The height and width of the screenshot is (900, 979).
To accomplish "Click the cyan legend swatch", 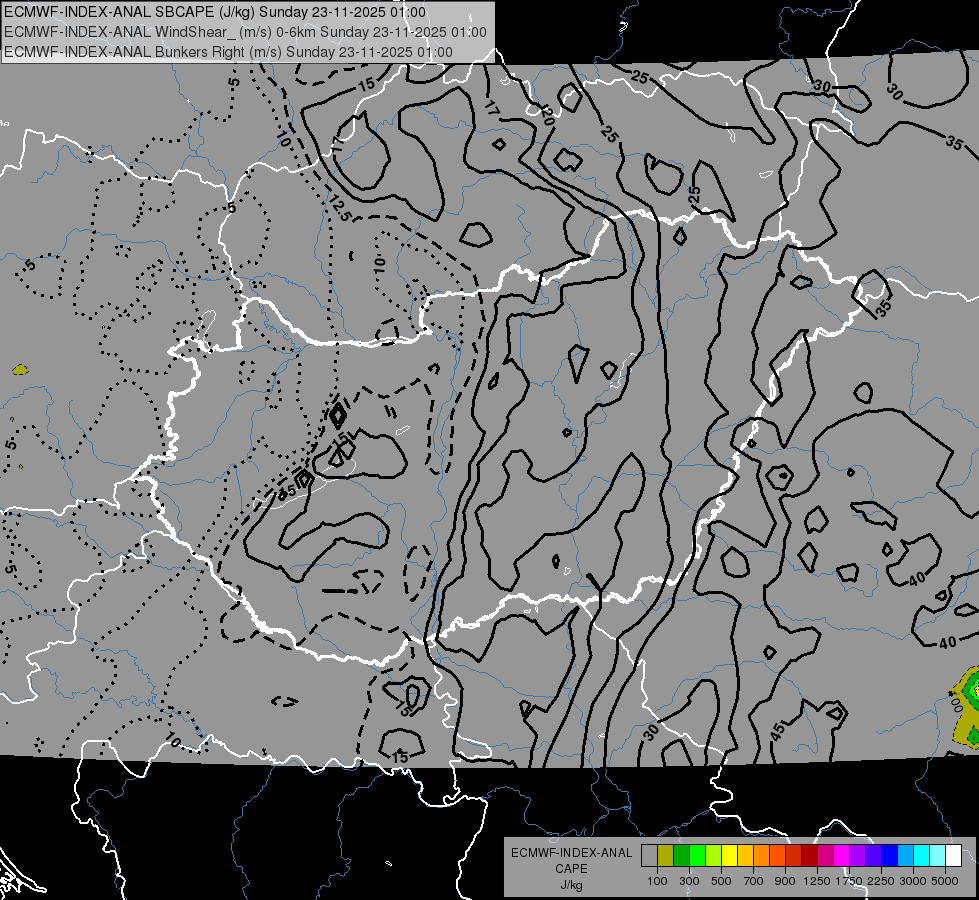I will point(922,855).
